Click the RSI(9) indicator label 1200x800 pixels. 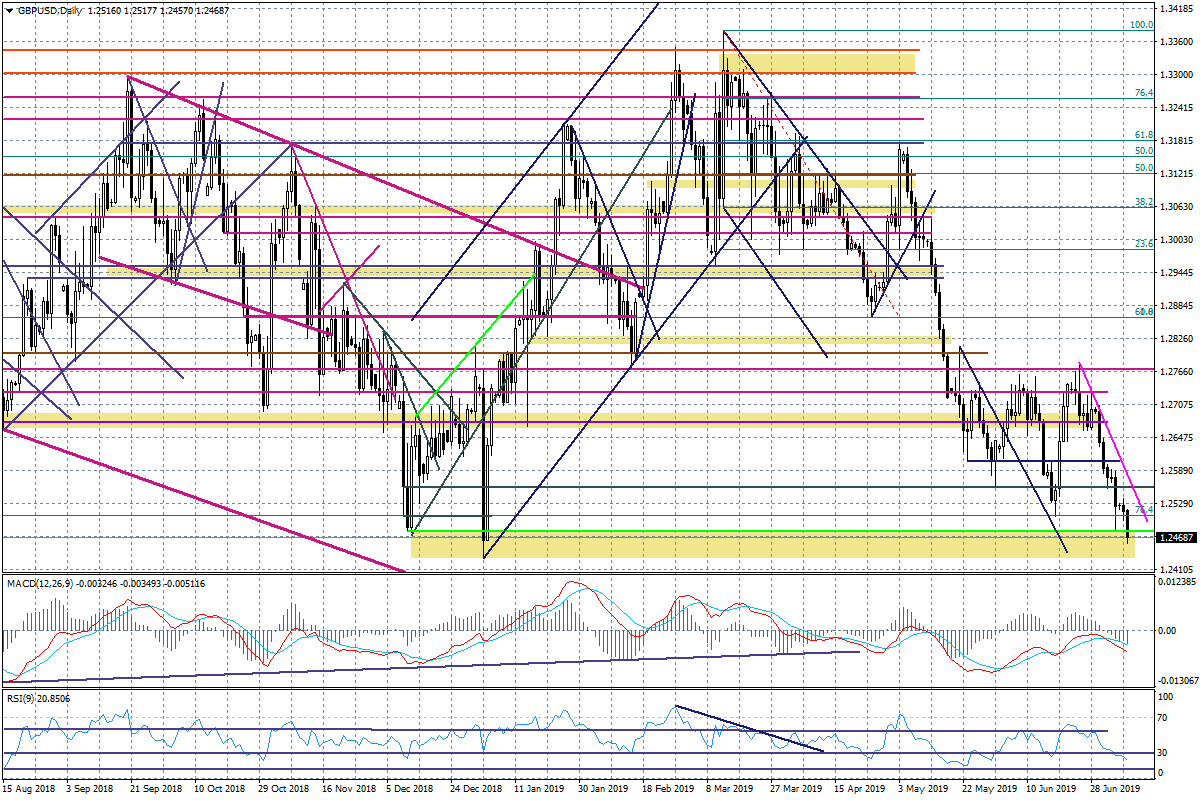20,698
